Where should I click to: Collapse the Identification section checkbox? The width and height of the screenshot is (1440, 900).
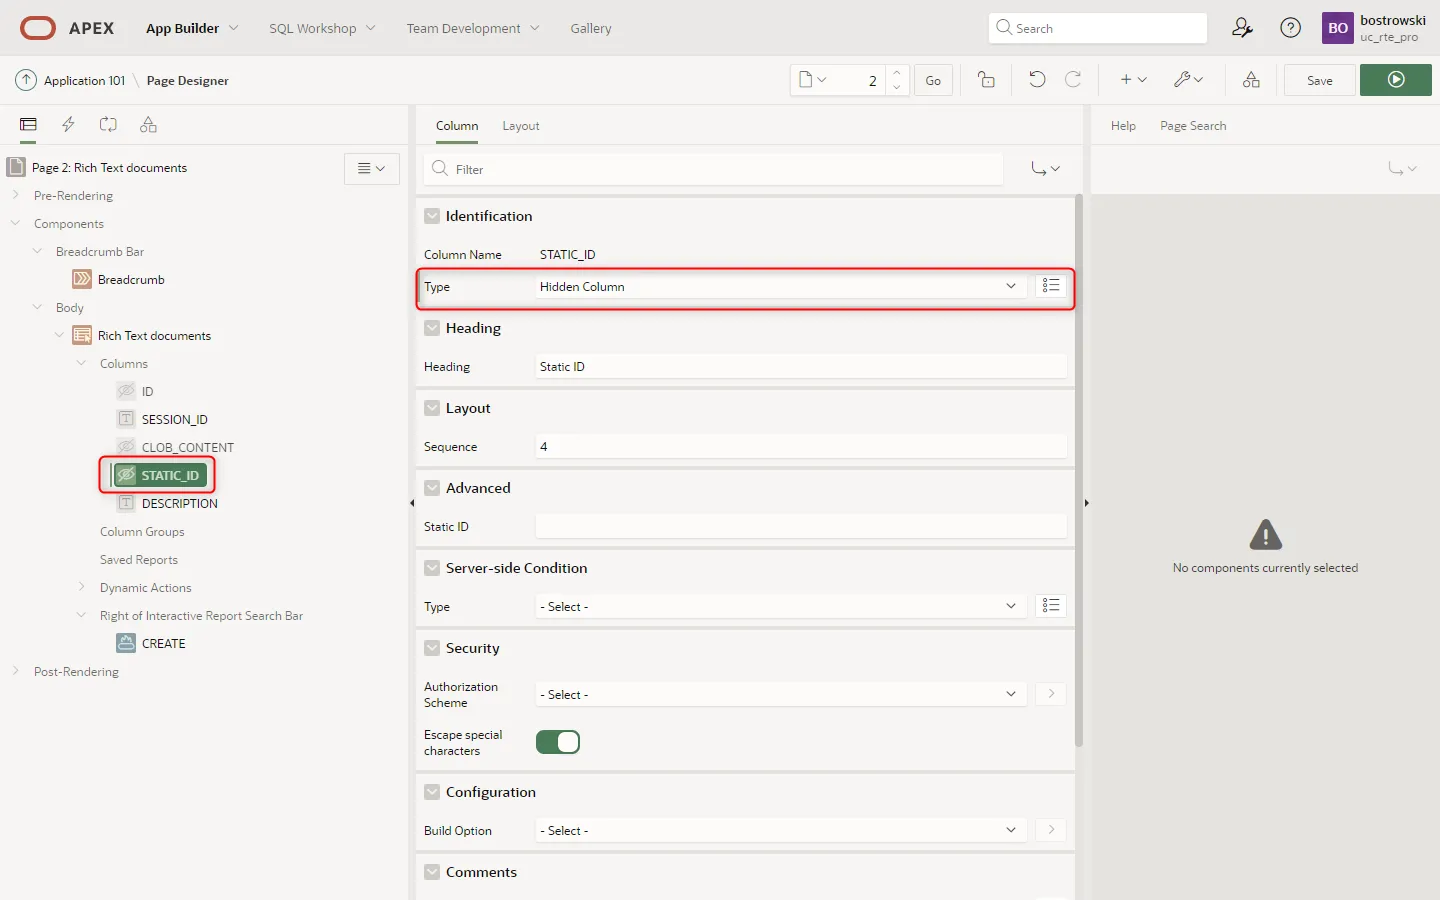click(x=432, y=216)
